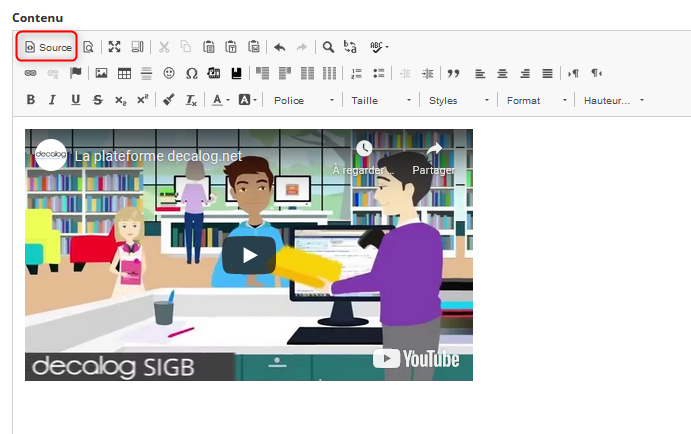The image size is (691, 434).
Task: Insert a numbered list
Action: [357, 73]
